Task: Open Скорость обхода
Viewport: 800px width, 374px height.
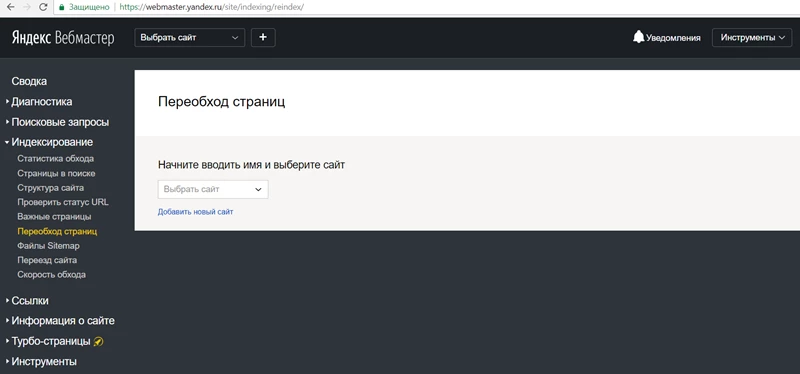Action: point(51,275)
